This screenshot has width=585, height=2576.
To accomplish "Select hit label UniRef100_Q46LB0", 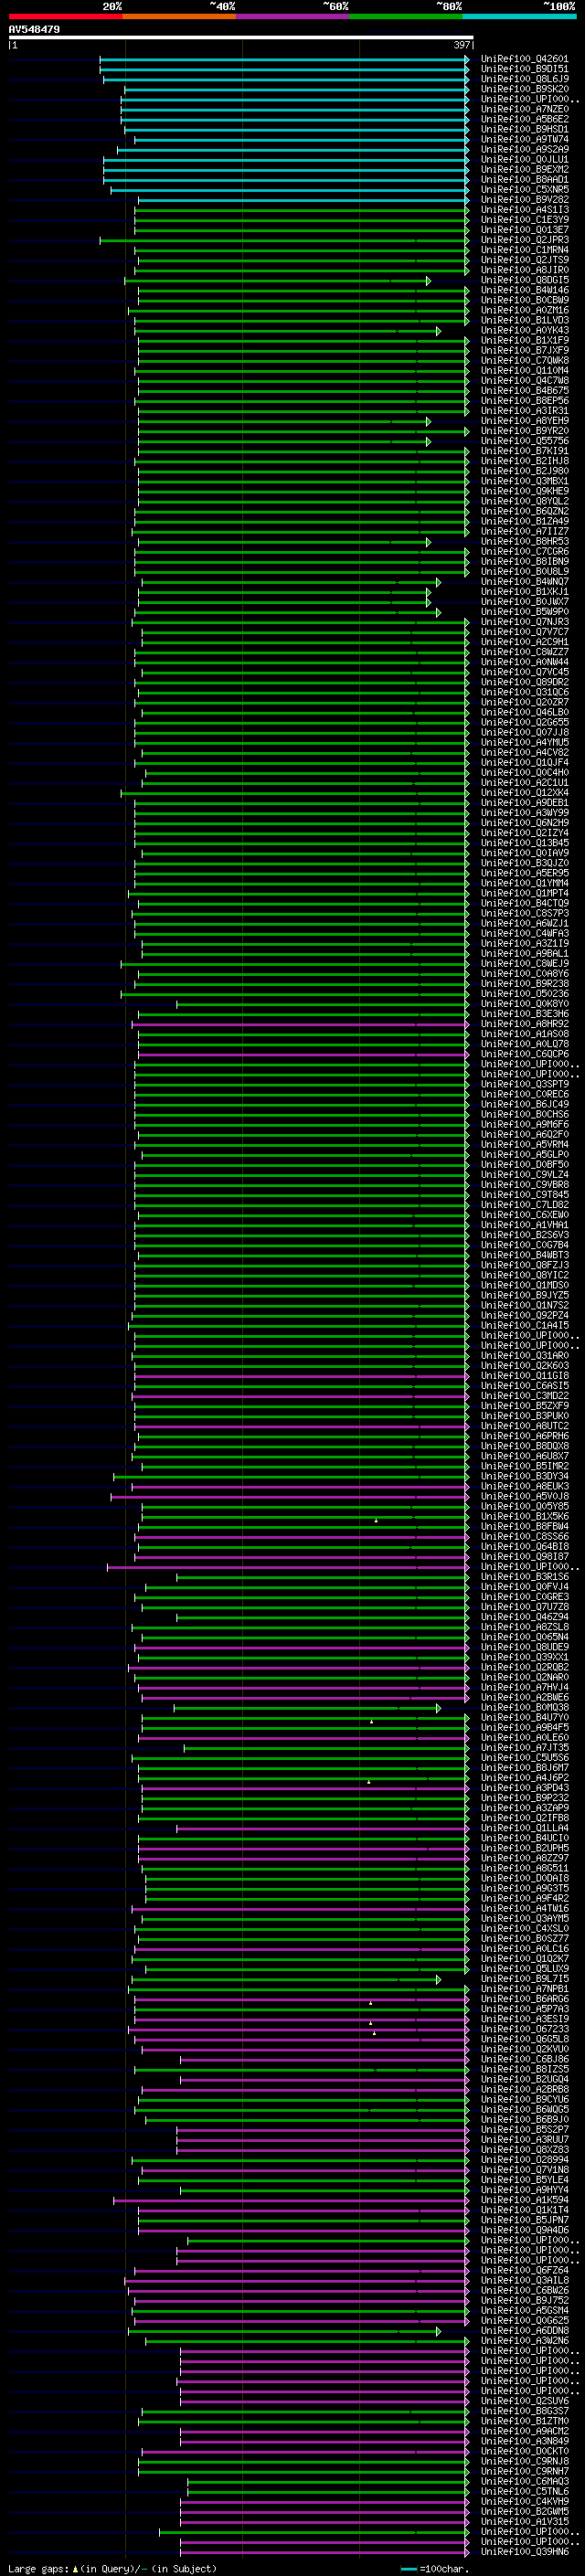I will (x=525, y=712).
